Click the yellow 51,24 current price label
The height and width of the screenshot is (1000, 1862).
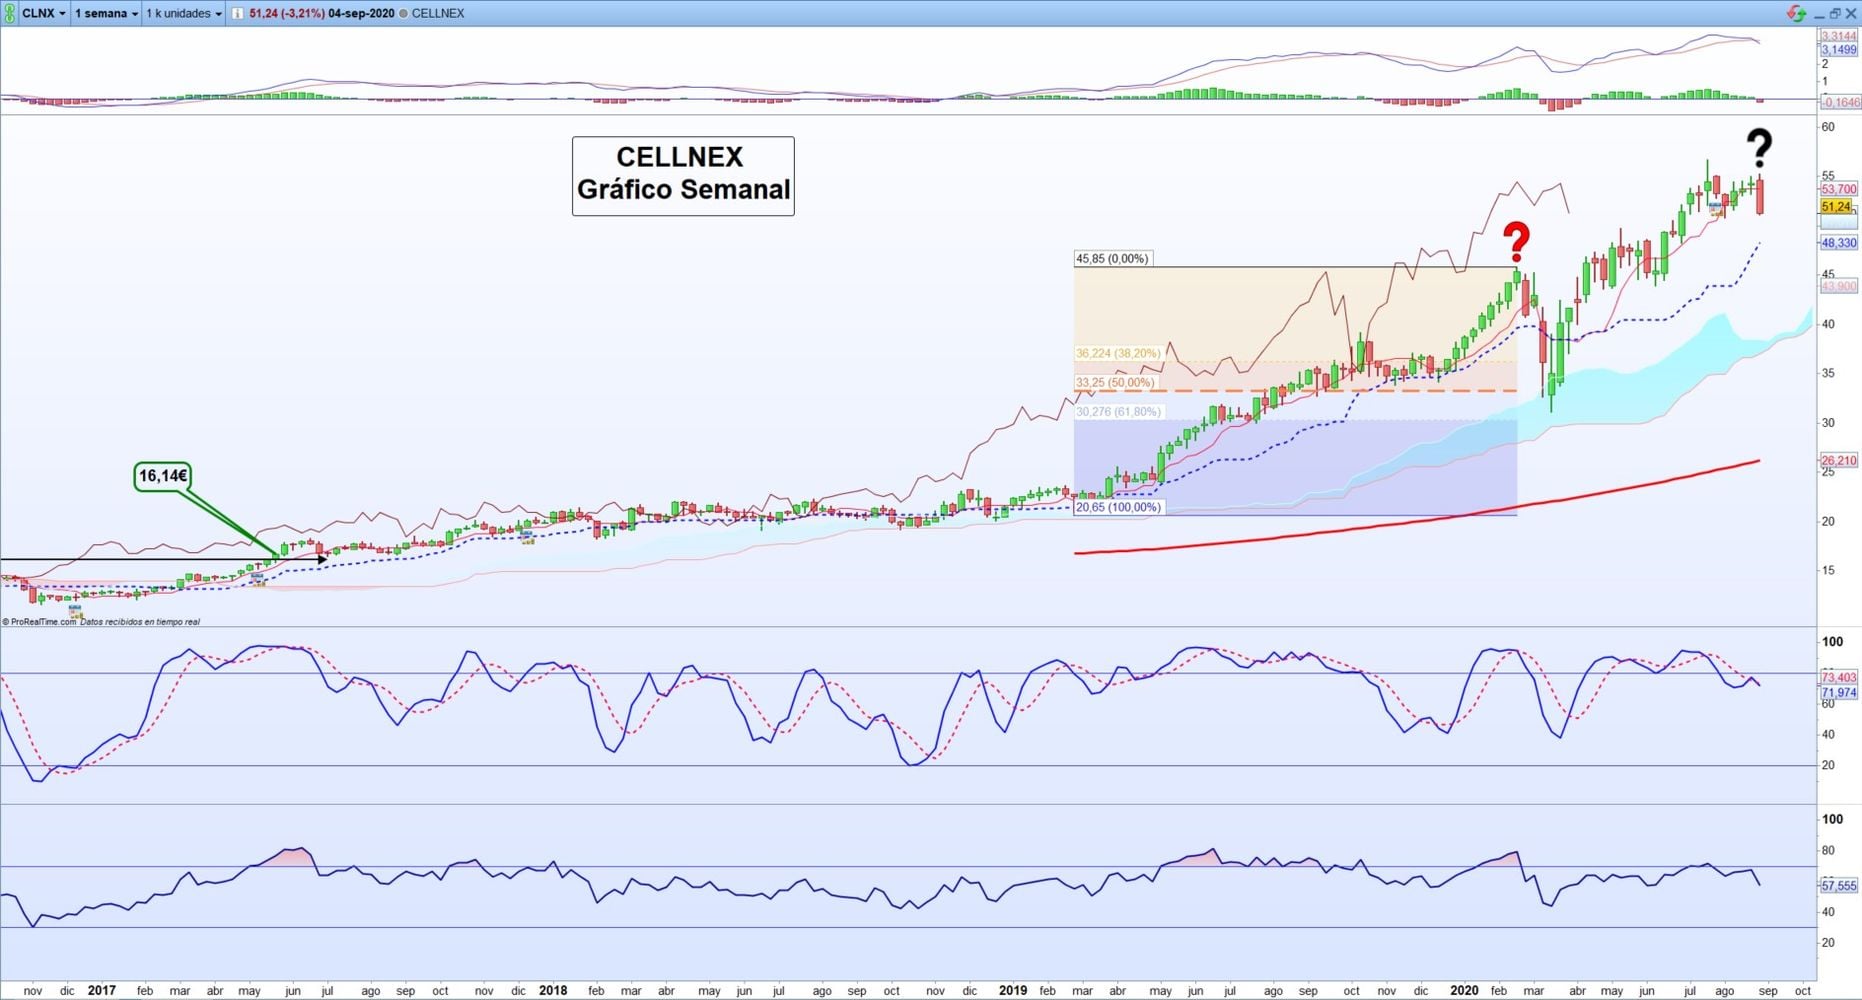coord(1836,207)
